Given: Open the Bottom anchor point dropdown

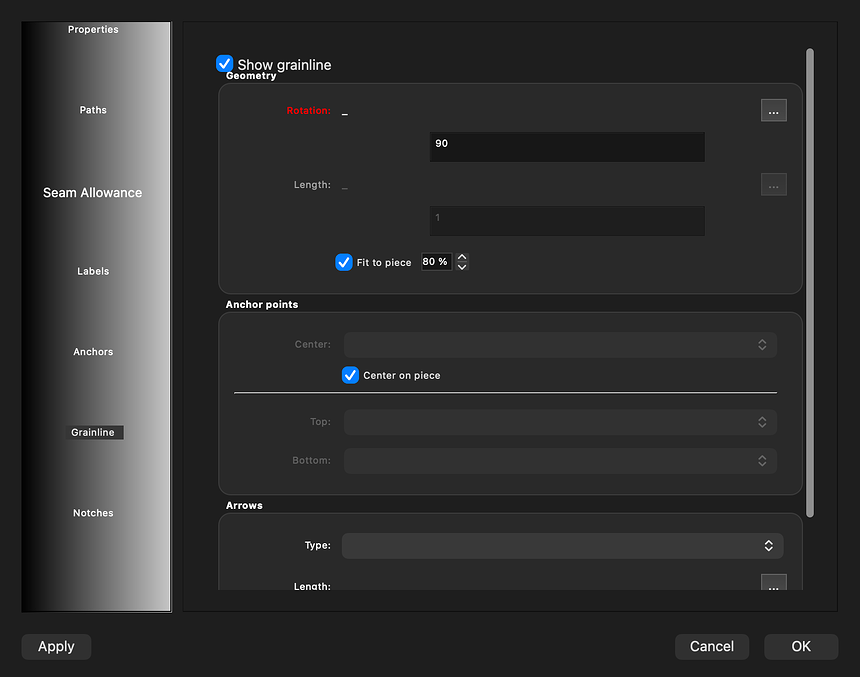Looking at the screenshot, I should tap(560, 460).
